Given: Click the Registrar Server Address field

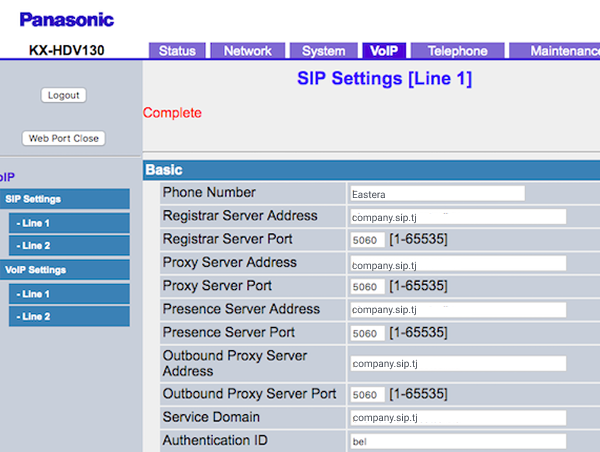Looking at the screenshot, I should 457,217.
